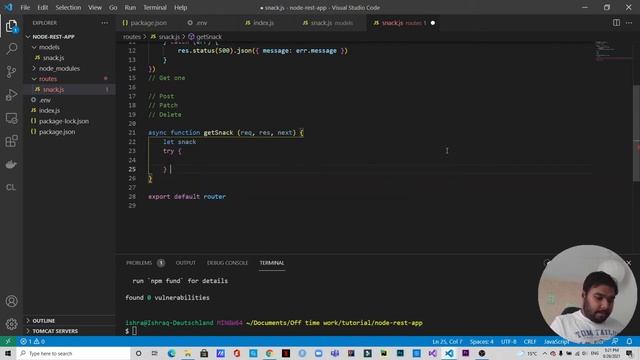Open notifications bell in status bar
This screenshot has width=640, height=360.
(629, 341)
